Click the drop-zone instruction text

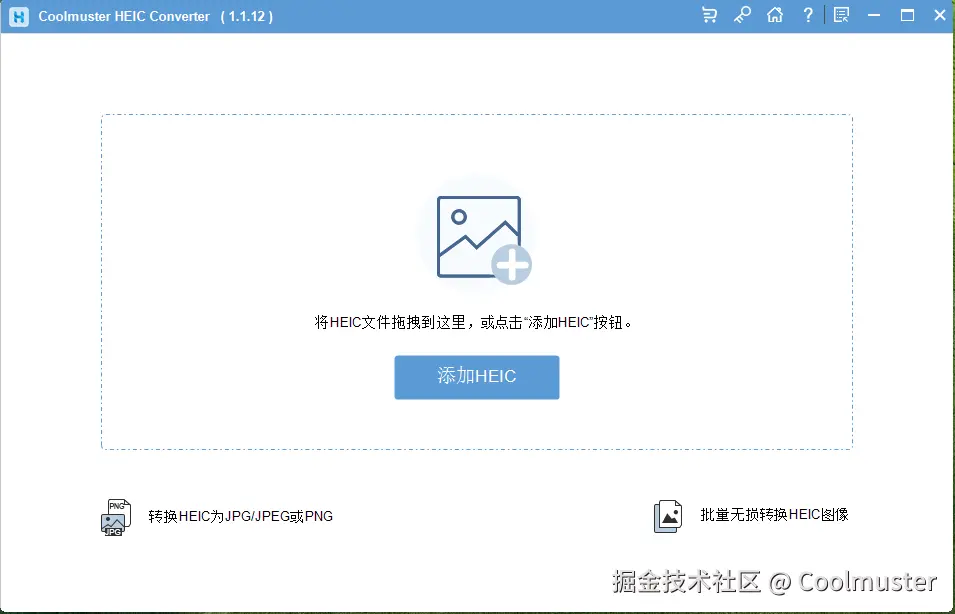[477, 322]
